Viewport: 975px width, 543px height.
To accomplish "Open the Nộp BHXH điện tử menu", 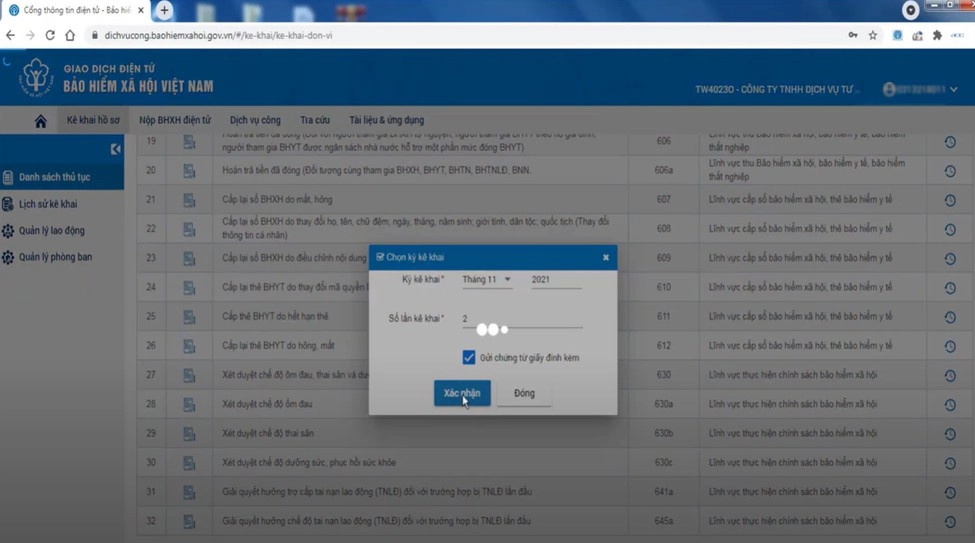I will pyautogui.click(x=175, y=120).
